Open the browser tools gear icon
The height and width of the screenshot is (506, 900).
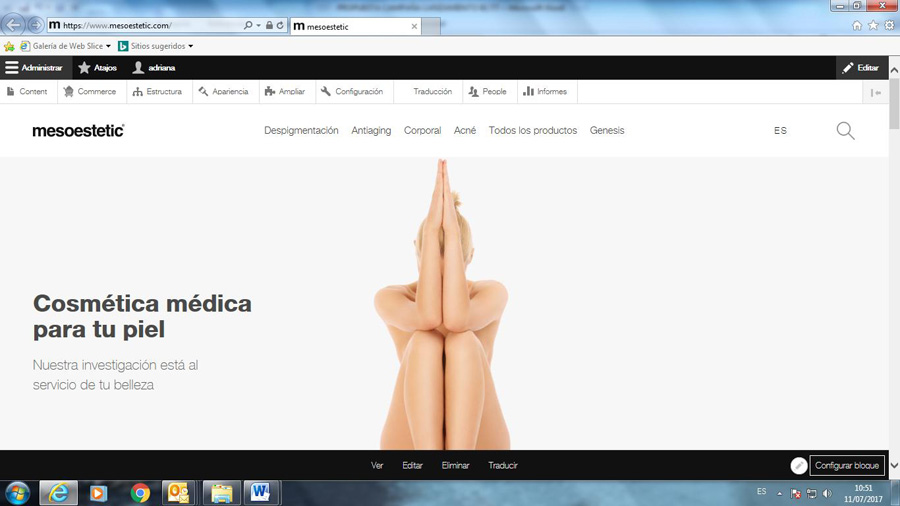889,26
